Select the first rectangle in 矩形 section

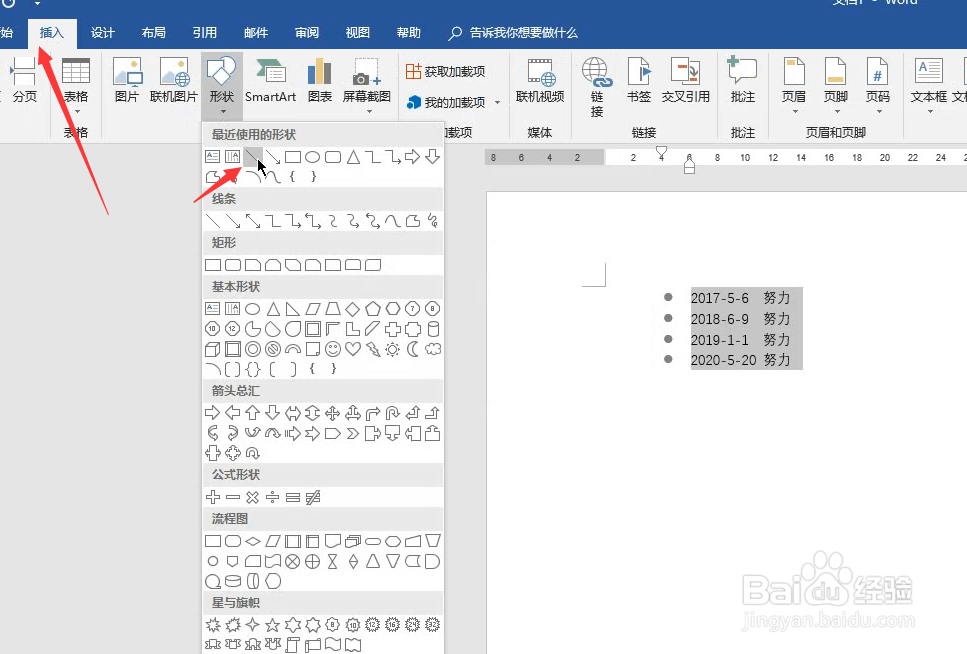coord(213,265)
